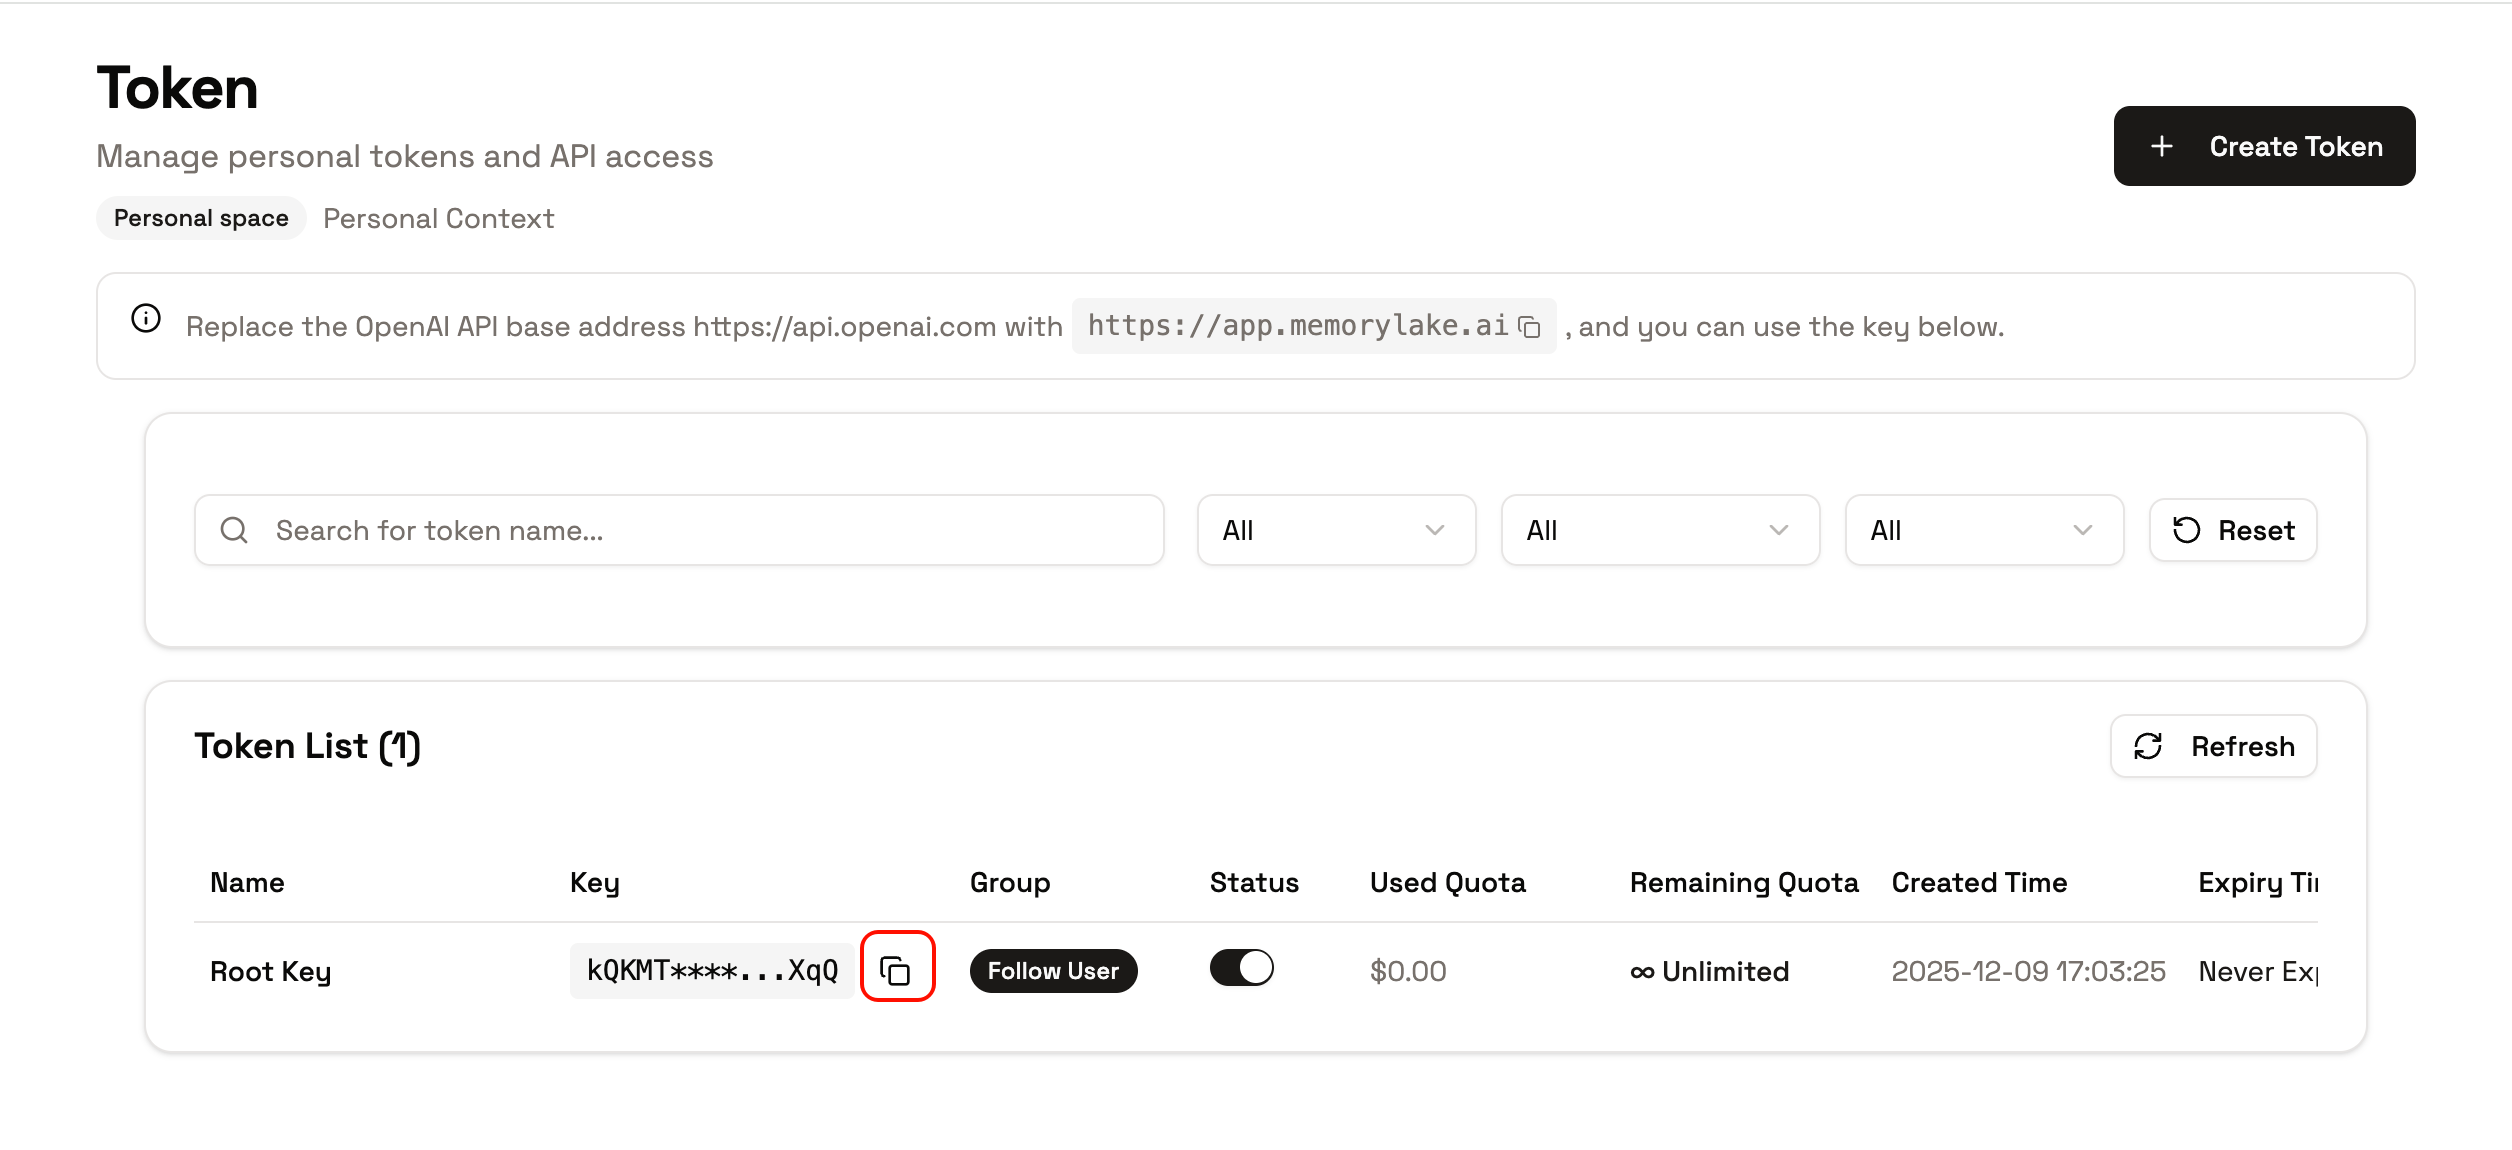The height and width of the screenshot is (1150, 2512).
Task: Click the infinity icon next to Unlimited quota
Action: pyautogui.click(x=1642, y=970)
